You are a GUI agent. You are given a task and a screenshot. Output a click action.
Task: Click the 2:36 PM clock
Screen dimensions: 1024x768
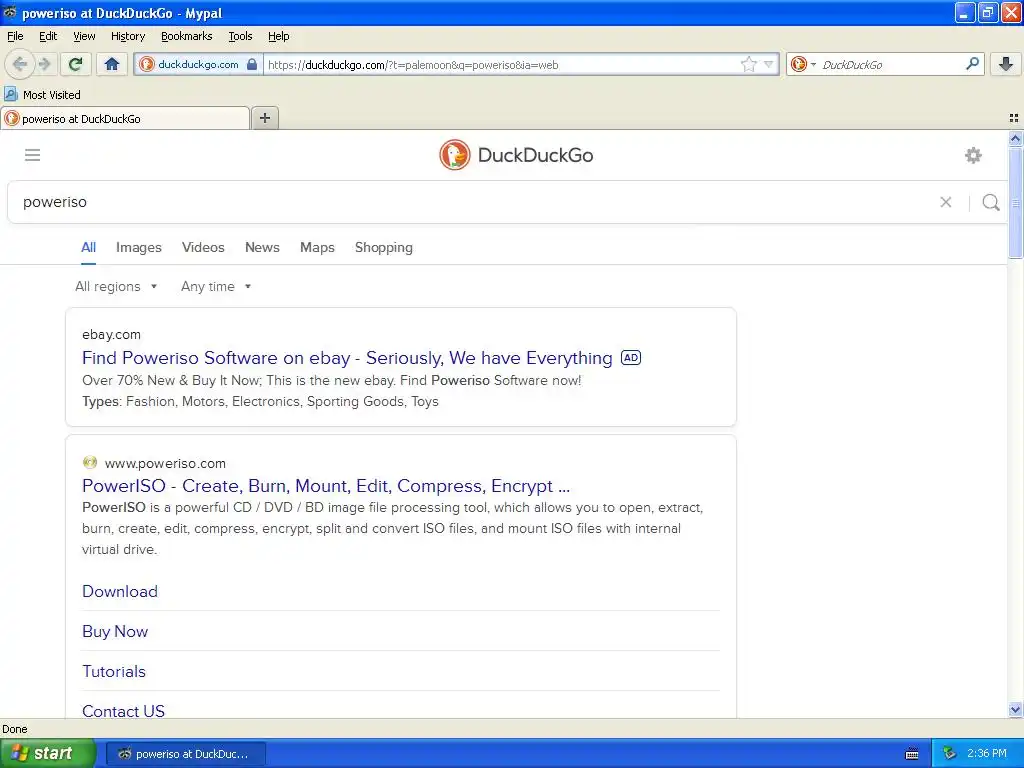[987, 754]
